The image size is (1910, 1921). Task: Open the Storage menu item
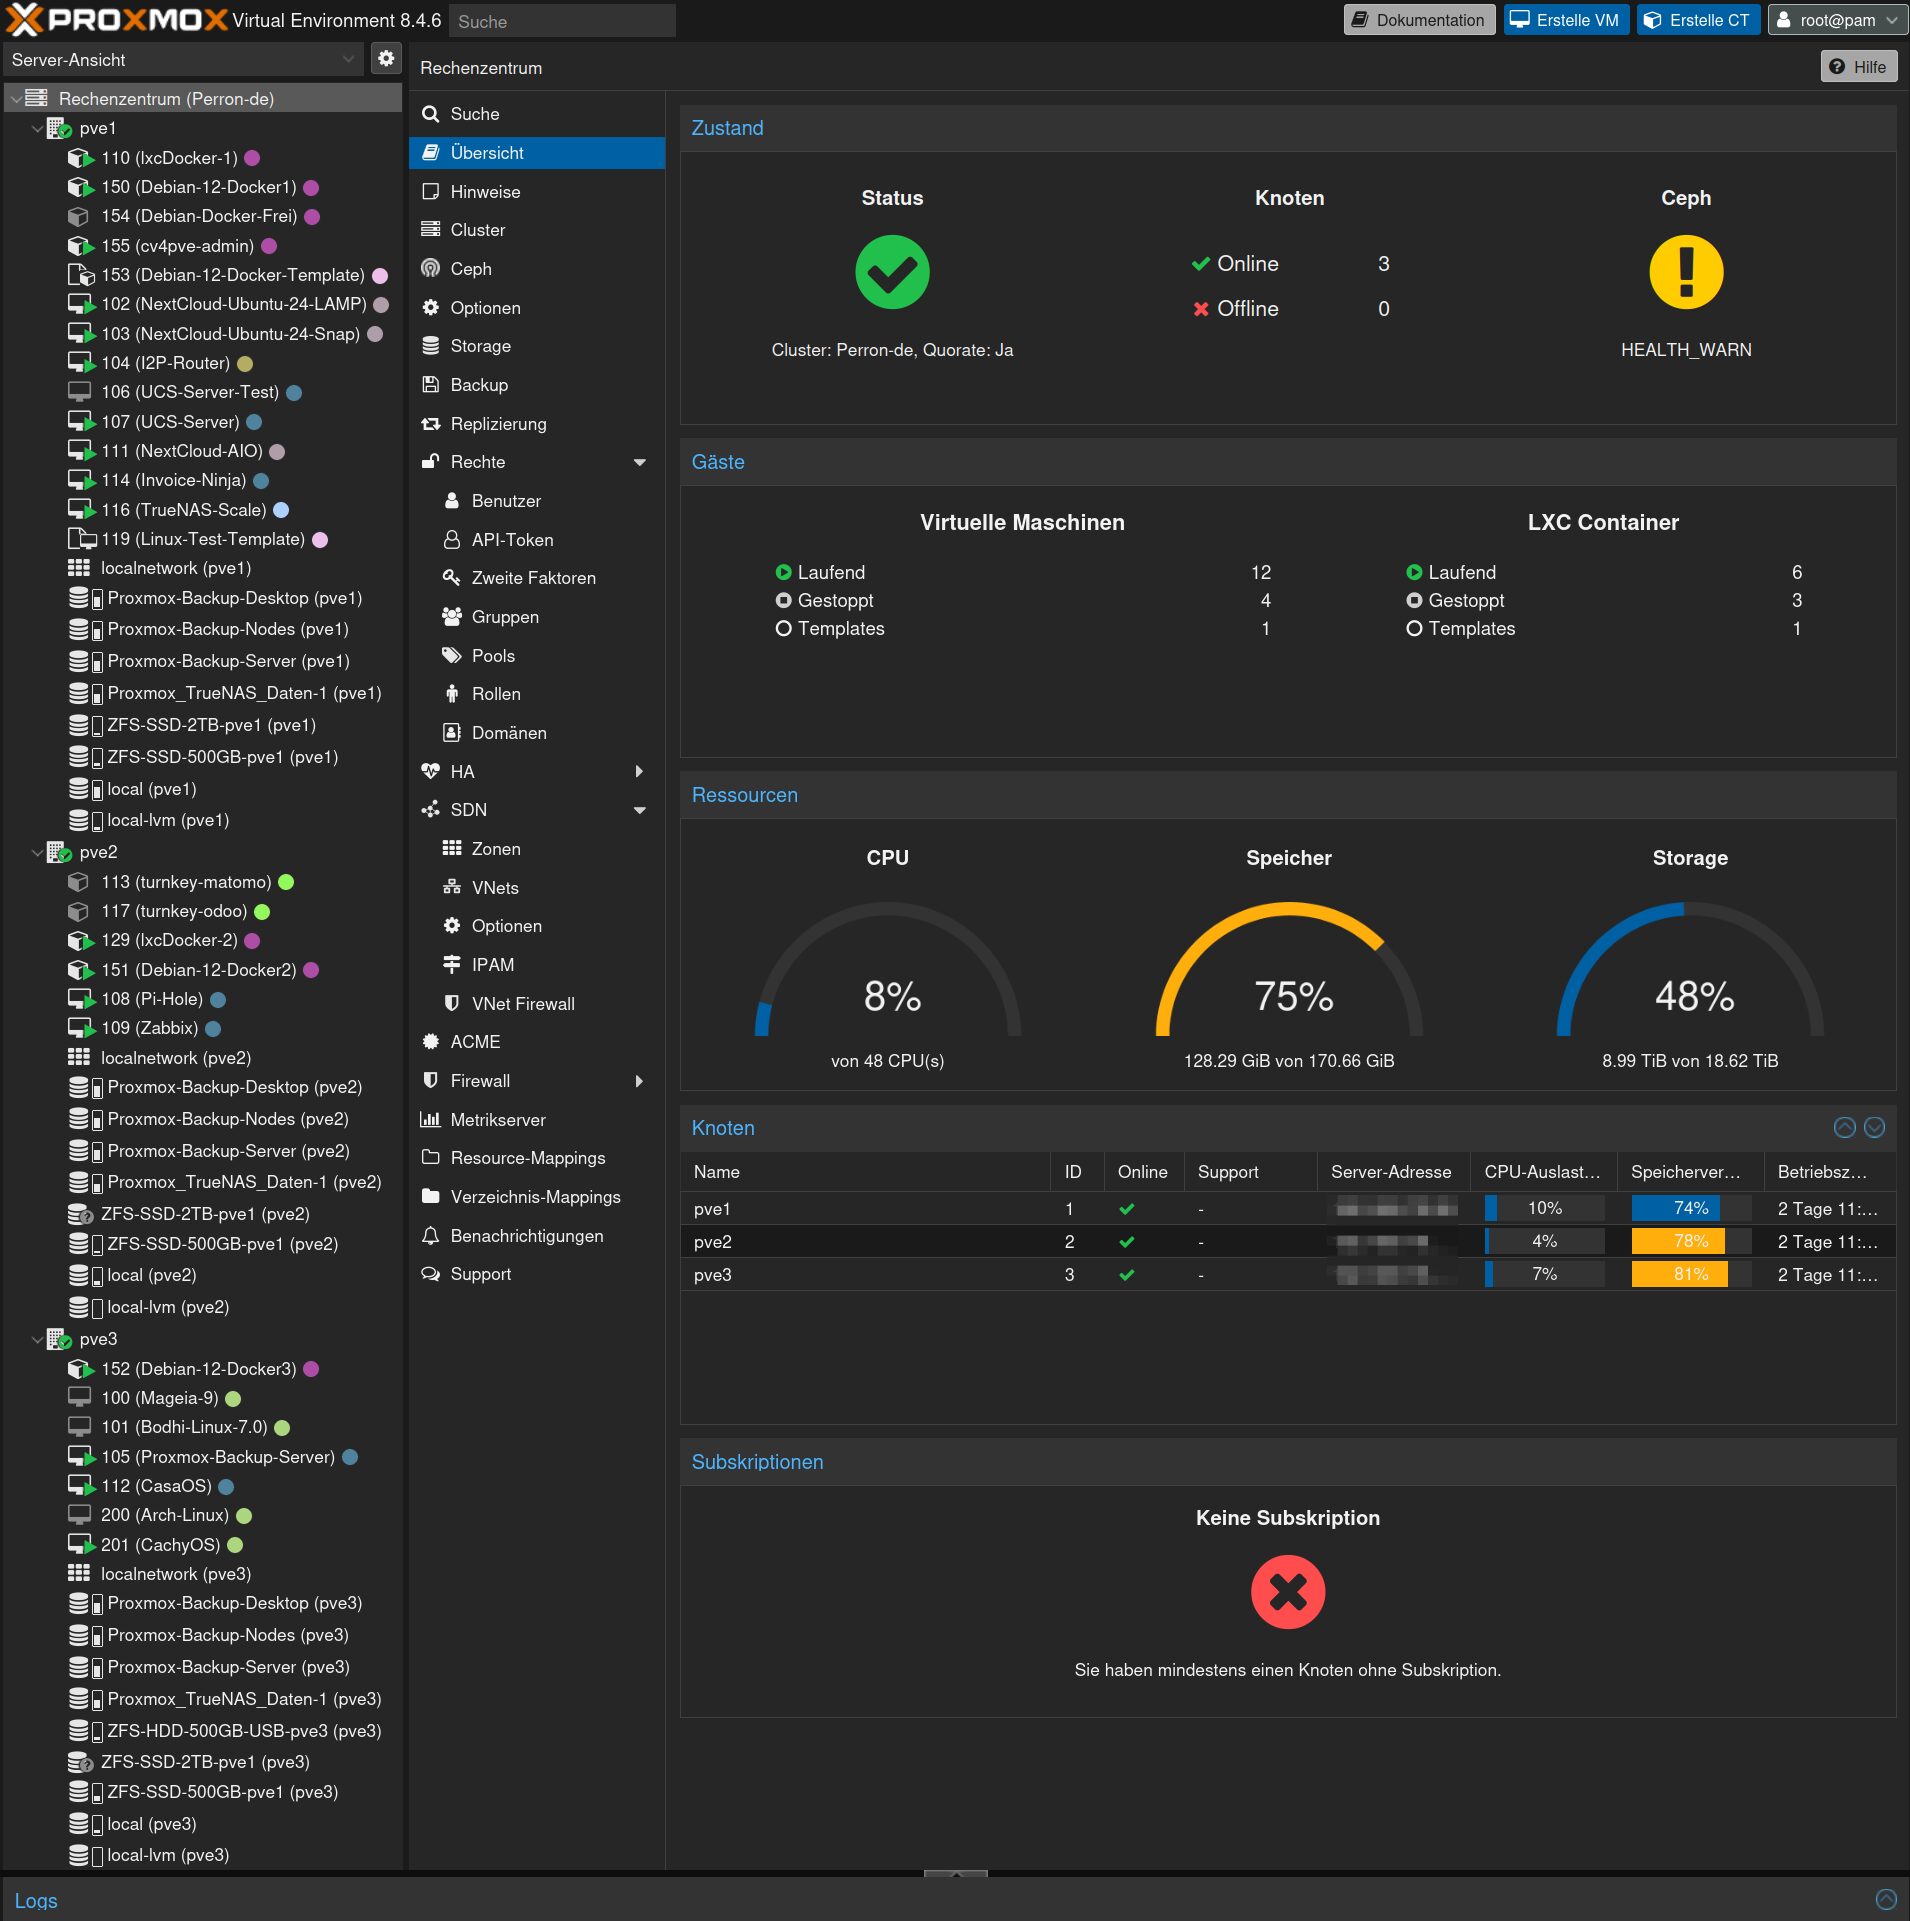coord(537,346)
